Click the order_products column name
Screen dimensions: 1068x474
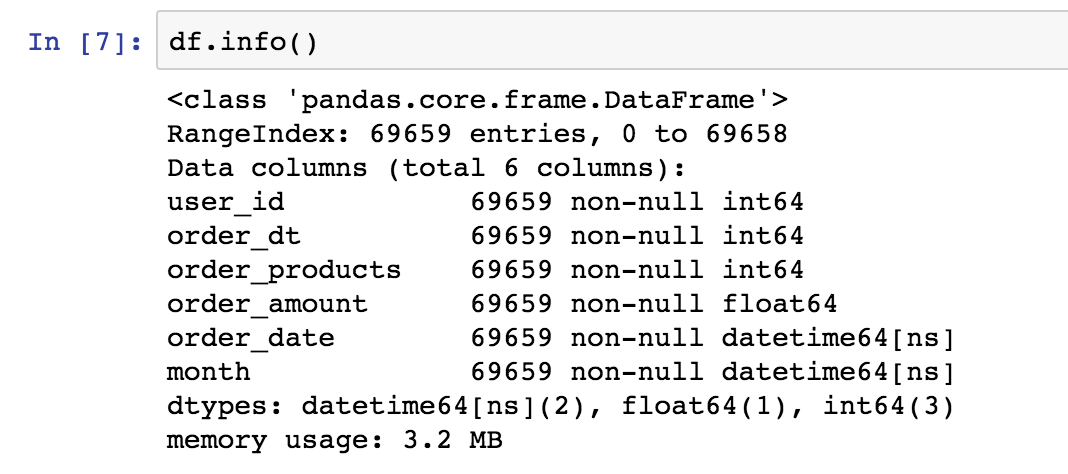point(284,270)
